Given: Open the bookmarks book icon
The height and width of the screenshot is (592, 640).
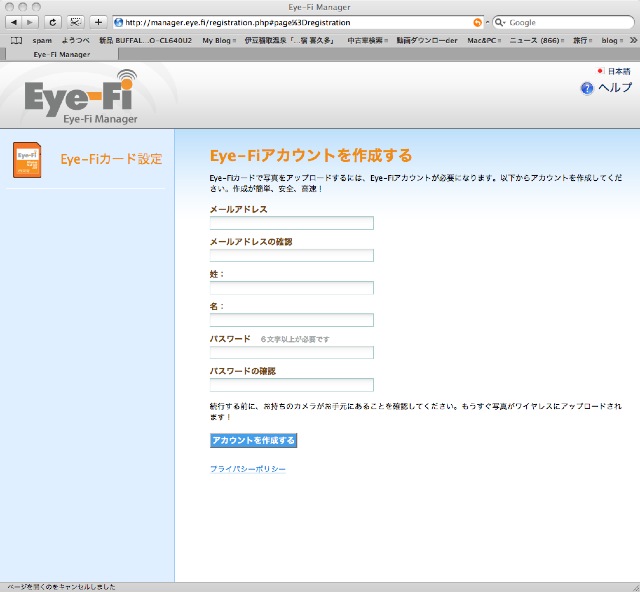Looking at the screenshot, I should point(16,40).
